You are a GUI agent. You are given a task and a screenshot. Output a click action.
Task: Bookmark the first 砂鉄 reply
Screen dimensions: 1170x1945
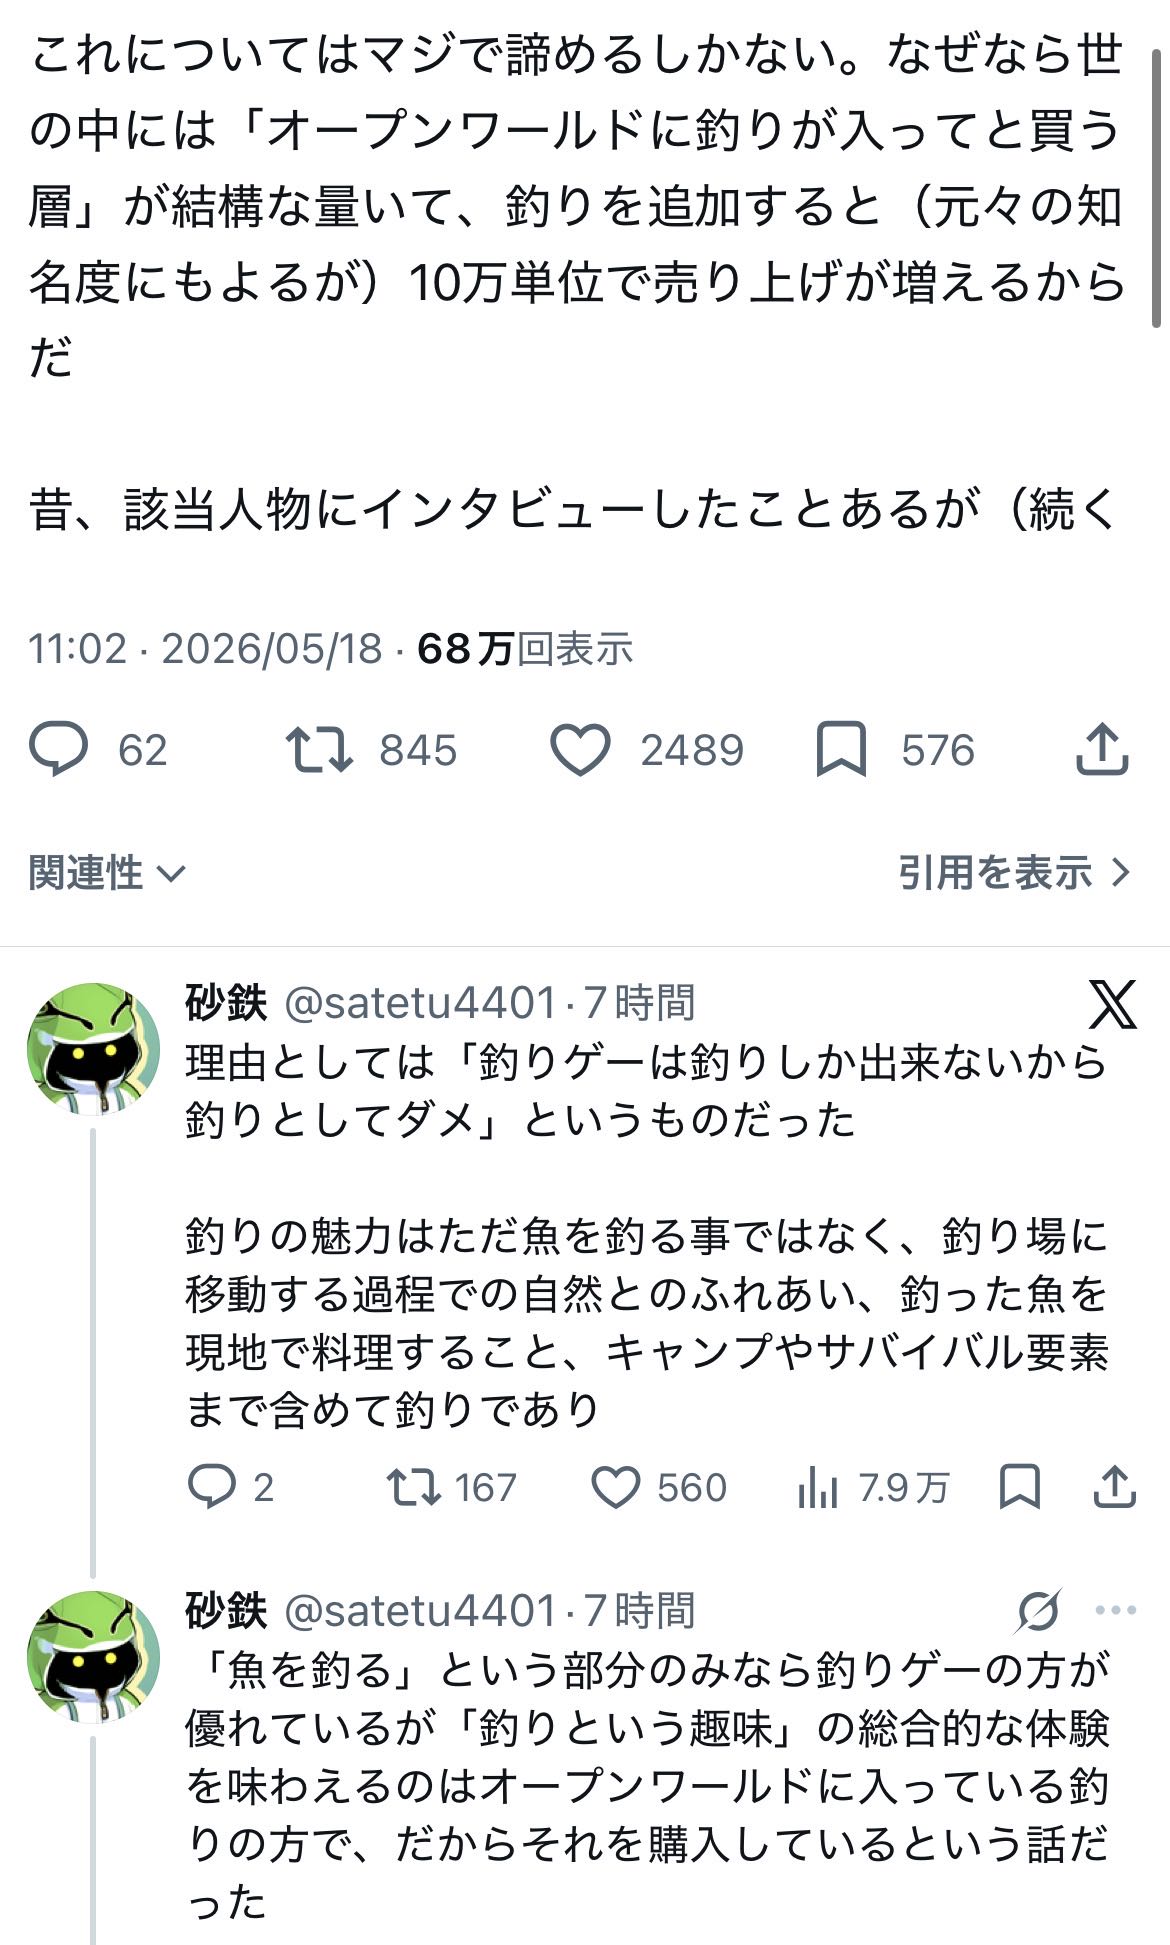pyautogui.click(x=1020, y=1487)
